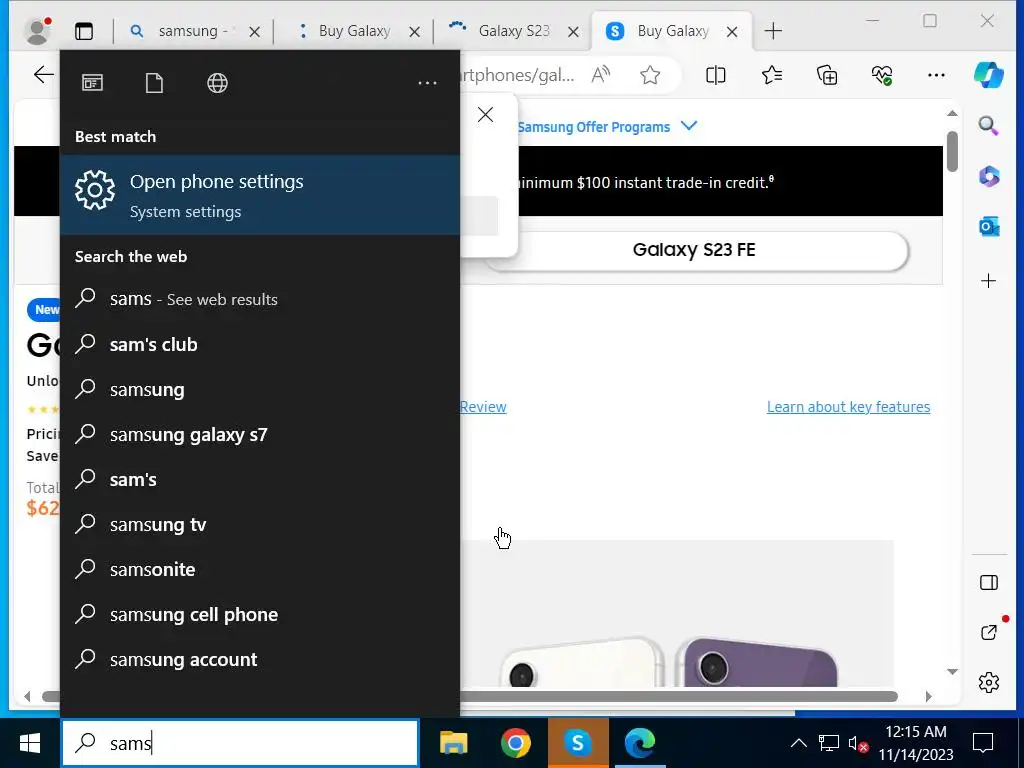Open a new browser tab
The height and width of the screenshot is (768, 1024).
pyautogui.click(x=773, y=31)
